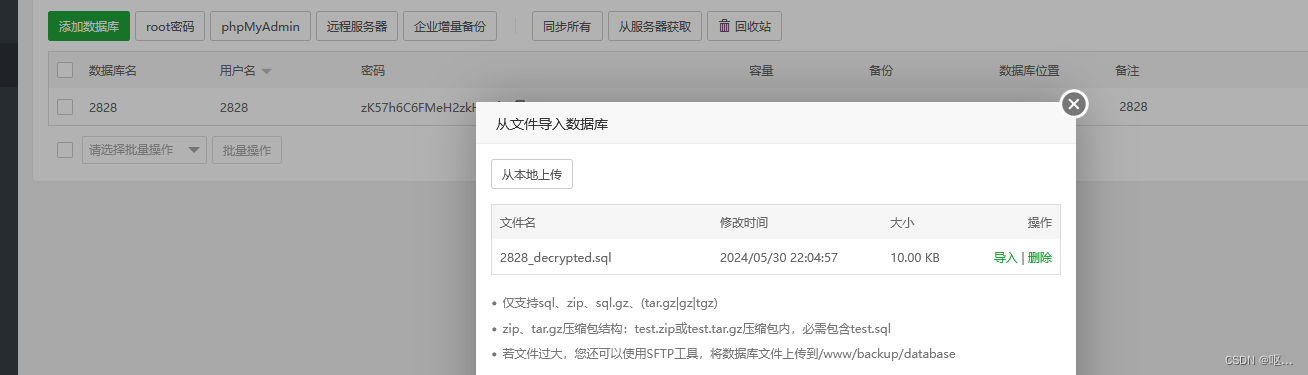
Task: Click the 备份 column header
Action: (x=881, y=71)
